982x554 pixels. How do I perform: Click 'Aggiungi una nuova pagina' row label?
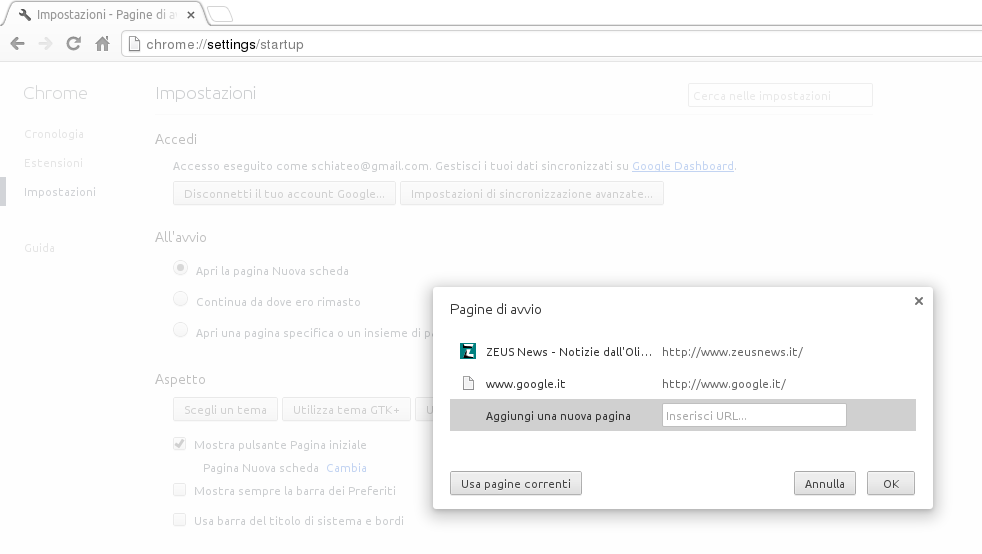coord(558,416)
